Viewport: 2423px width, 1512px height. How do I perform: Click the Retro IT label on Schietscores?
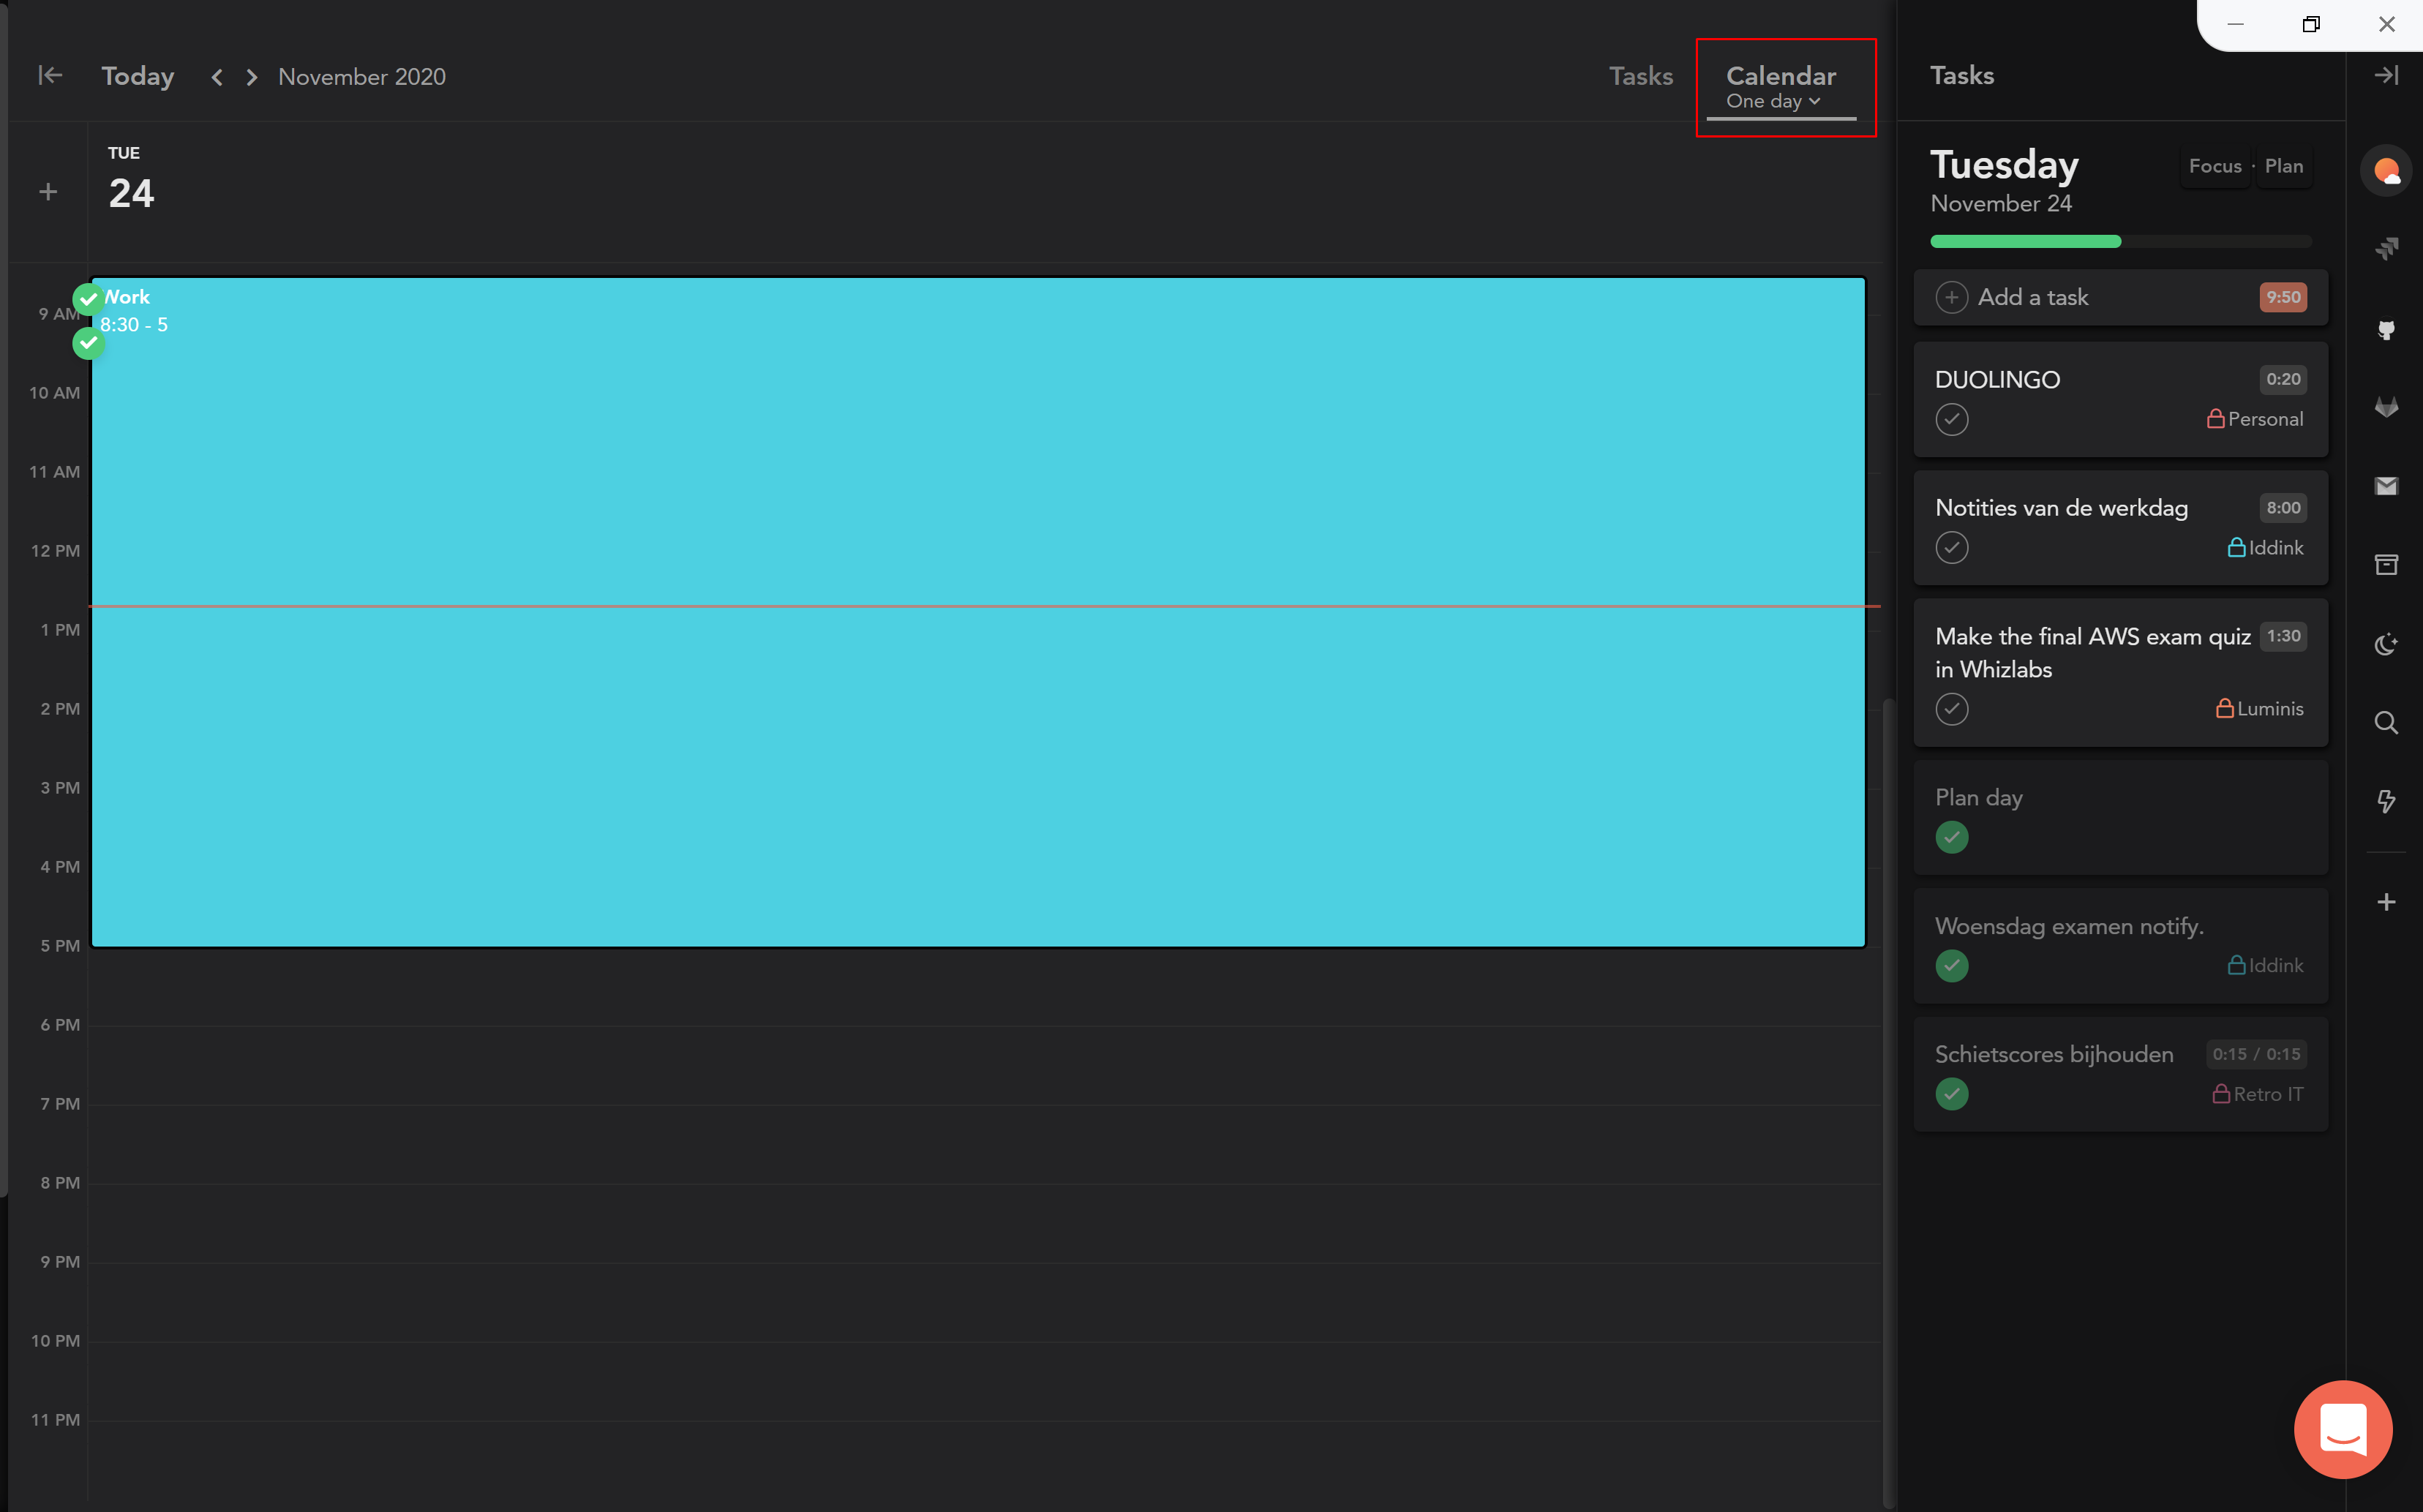pyautogui.click(x=2257, y=1094)
